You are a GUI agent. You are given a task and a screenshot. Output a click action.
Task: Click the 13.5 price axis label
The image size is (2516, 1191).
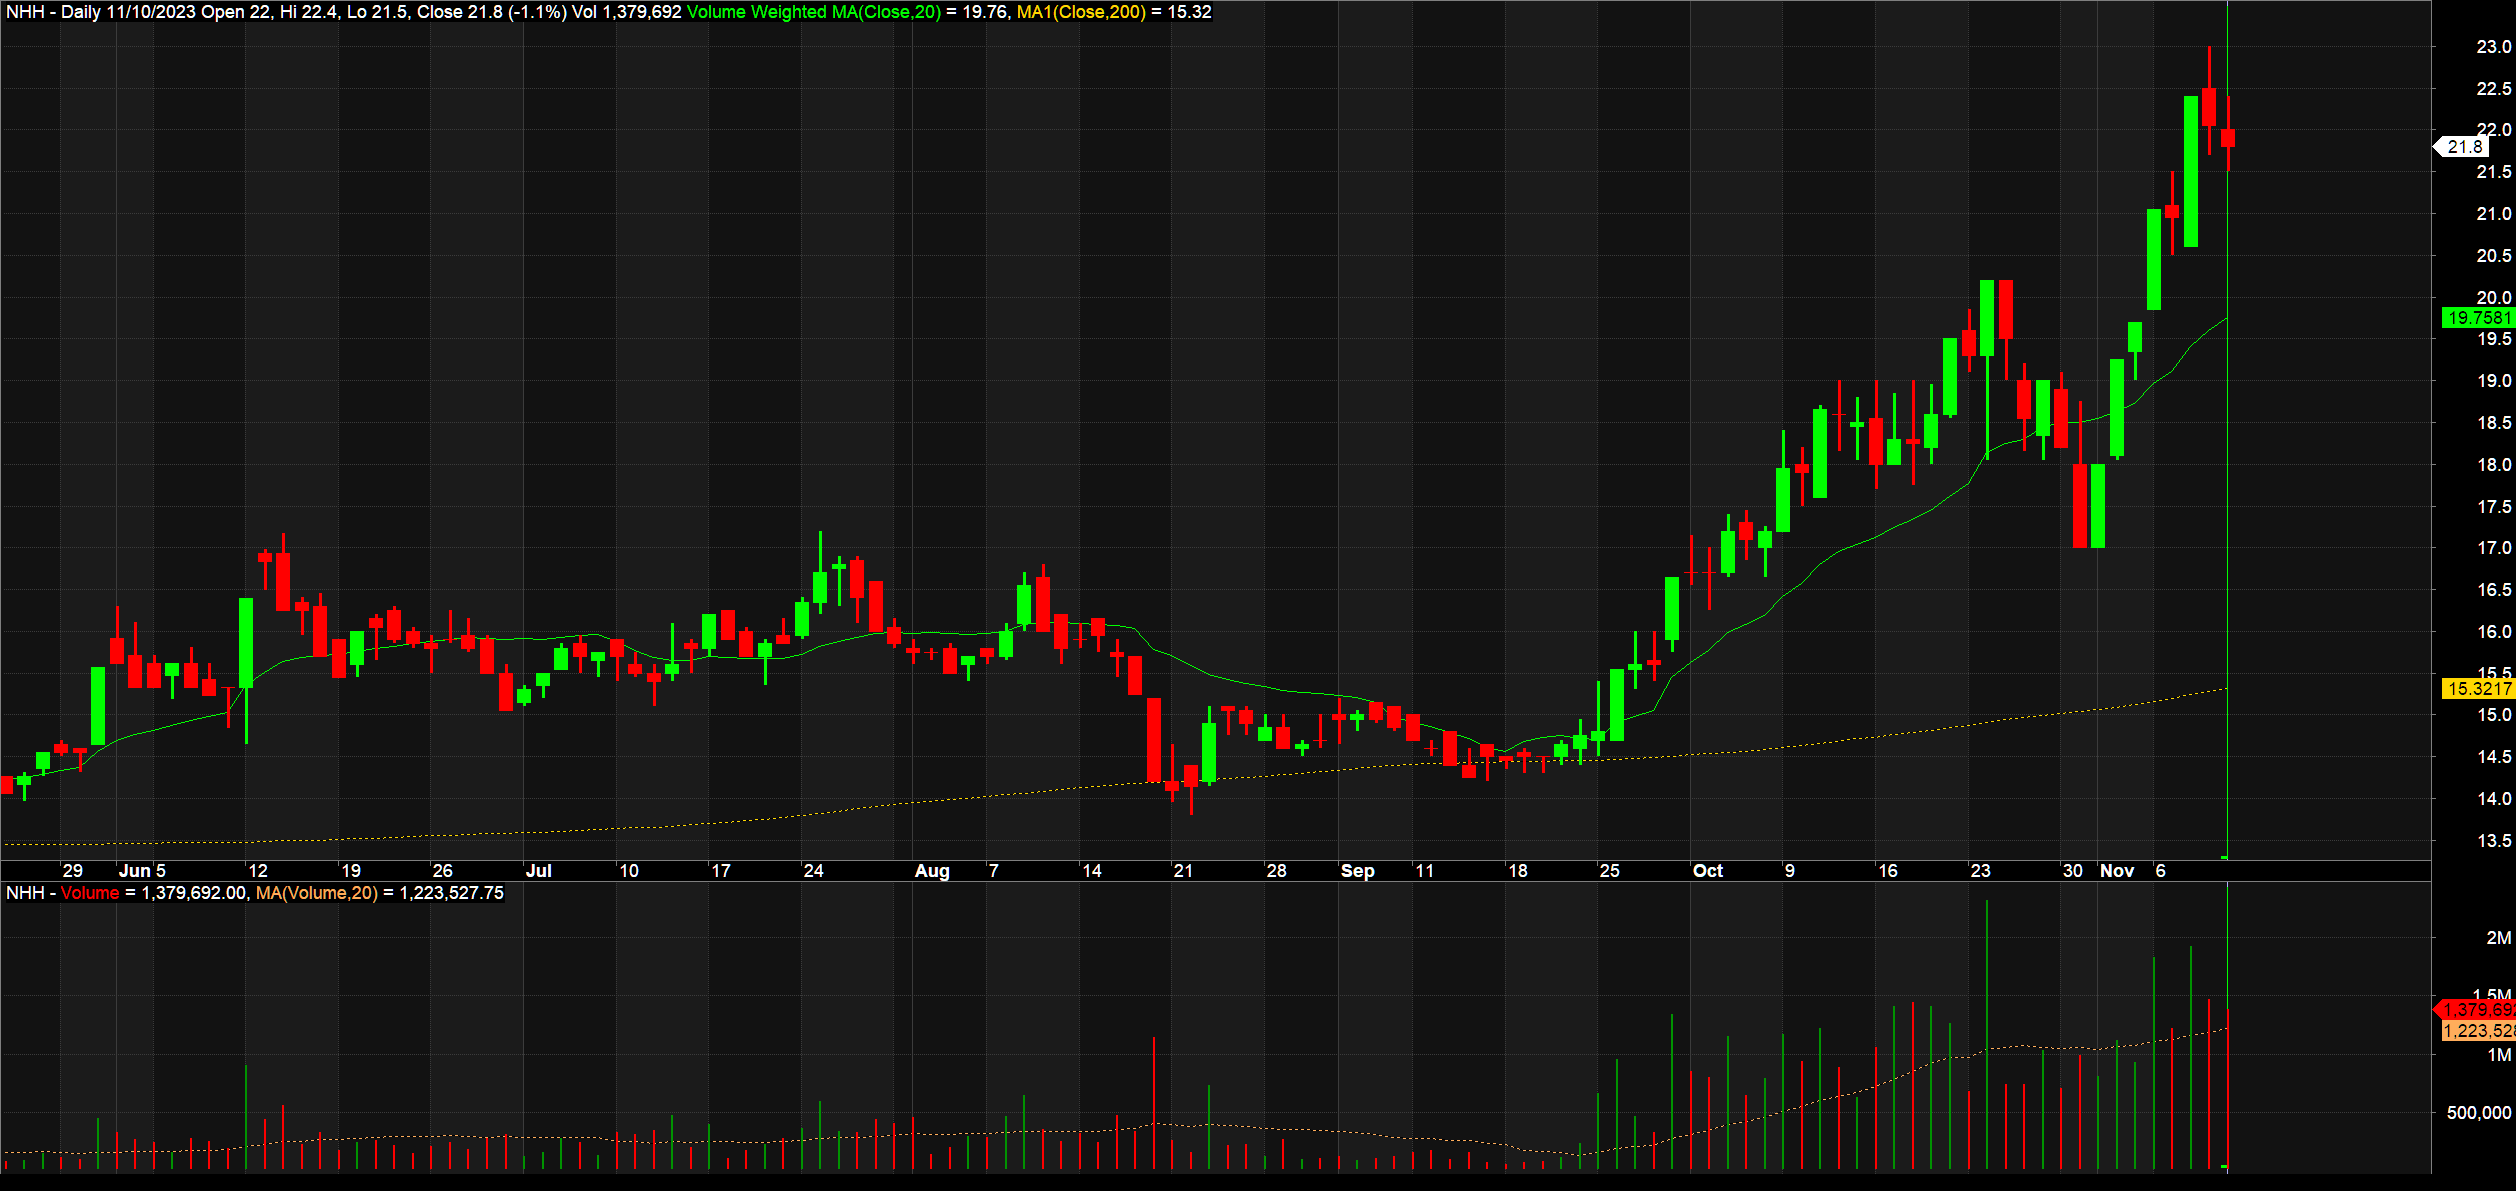[x=2493, y=841]
